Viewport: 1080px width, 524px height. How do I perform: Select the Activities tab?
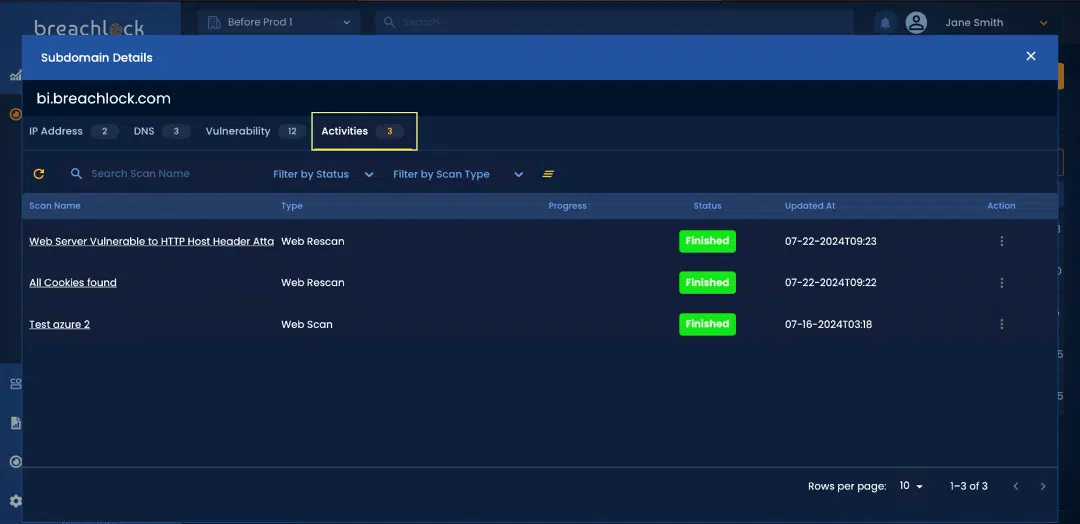[x=364, y=131]
